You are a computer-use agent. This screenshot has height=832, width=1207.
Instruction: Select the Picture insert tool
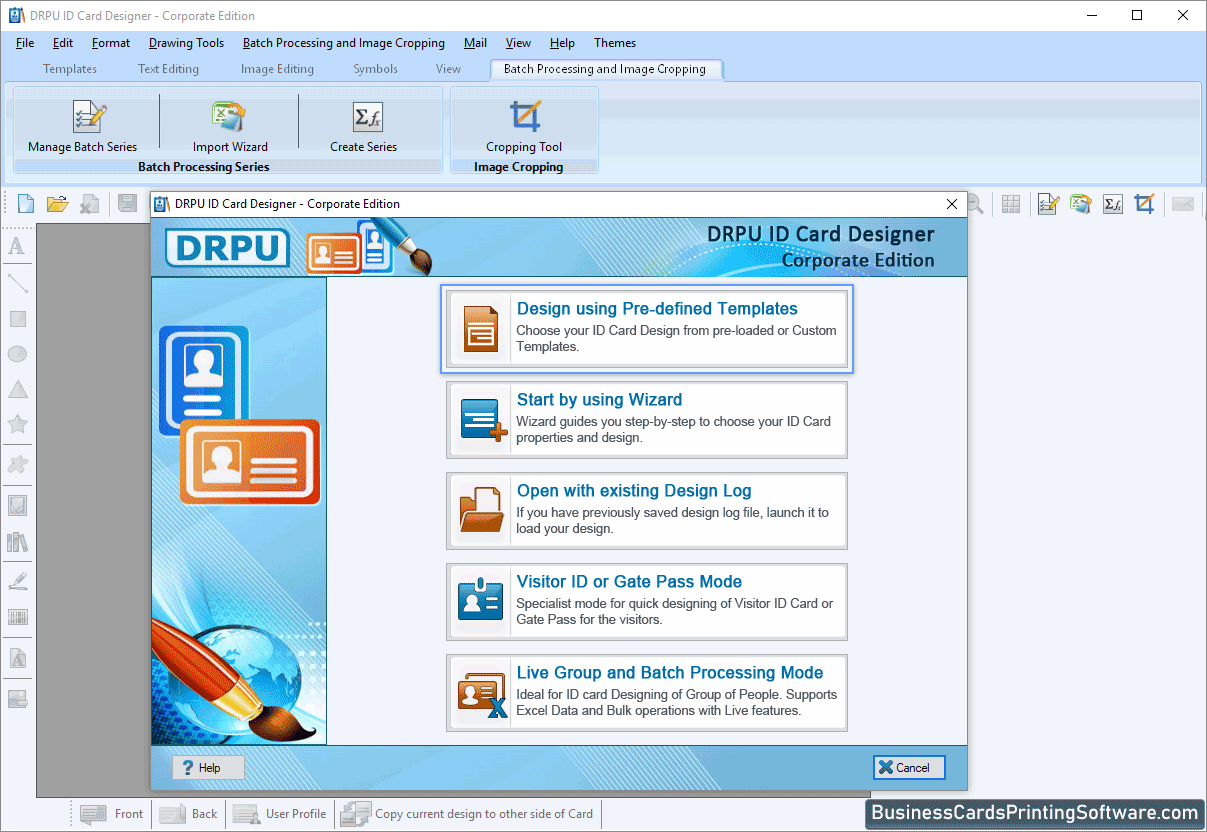(17, 506)
